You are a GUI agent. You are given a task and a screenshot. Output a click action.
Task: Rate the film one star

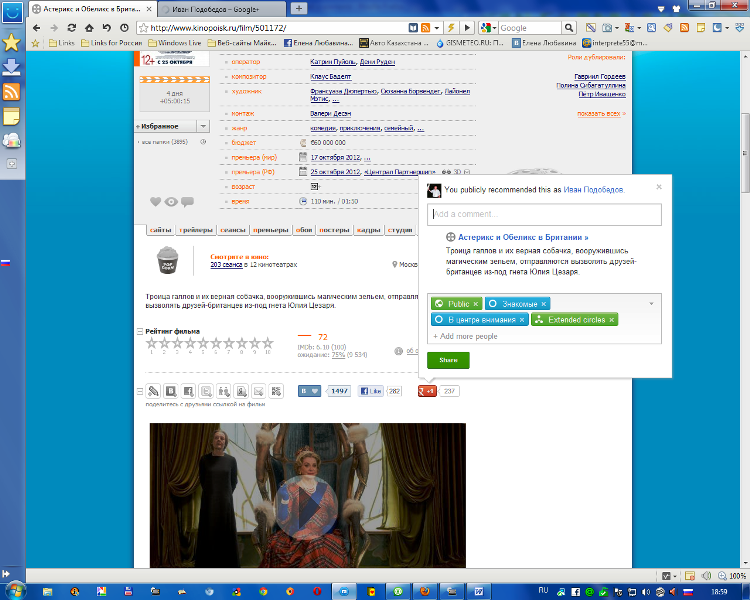click(152, 343)
